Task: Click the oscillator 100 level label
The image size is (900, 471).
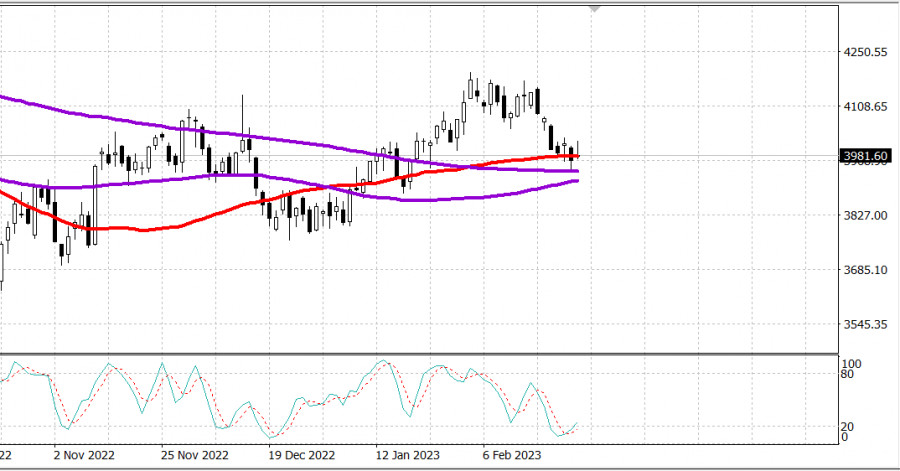Action: click(x=851, y=364)
